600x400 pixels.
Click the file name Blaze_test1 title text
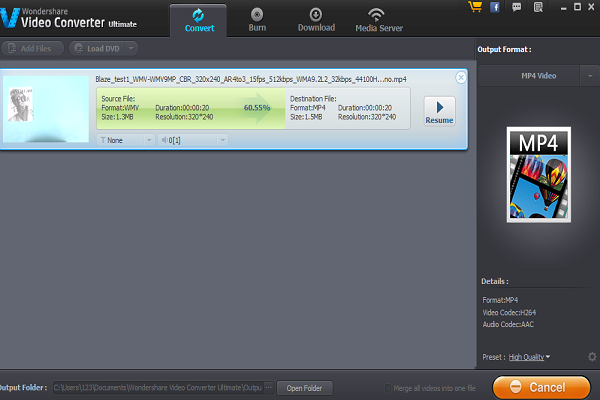click(251, 79)
